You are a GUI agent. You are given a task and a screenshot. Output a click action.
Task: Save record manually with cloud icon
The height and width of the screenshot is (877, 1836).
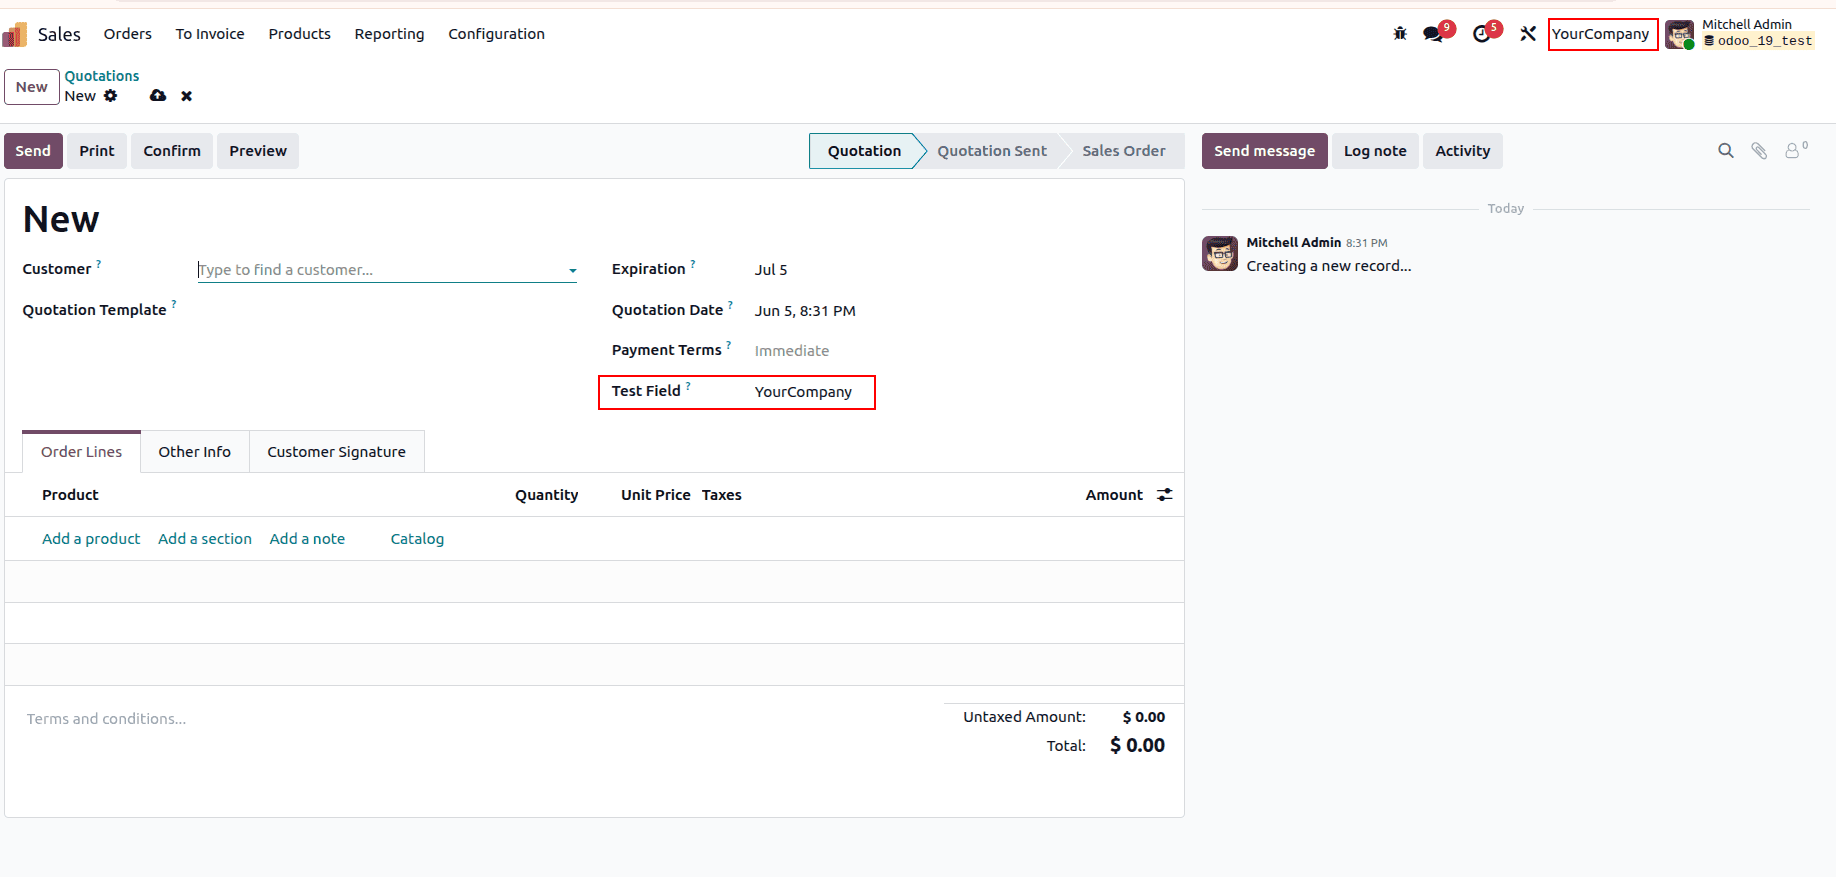(158, 96)
